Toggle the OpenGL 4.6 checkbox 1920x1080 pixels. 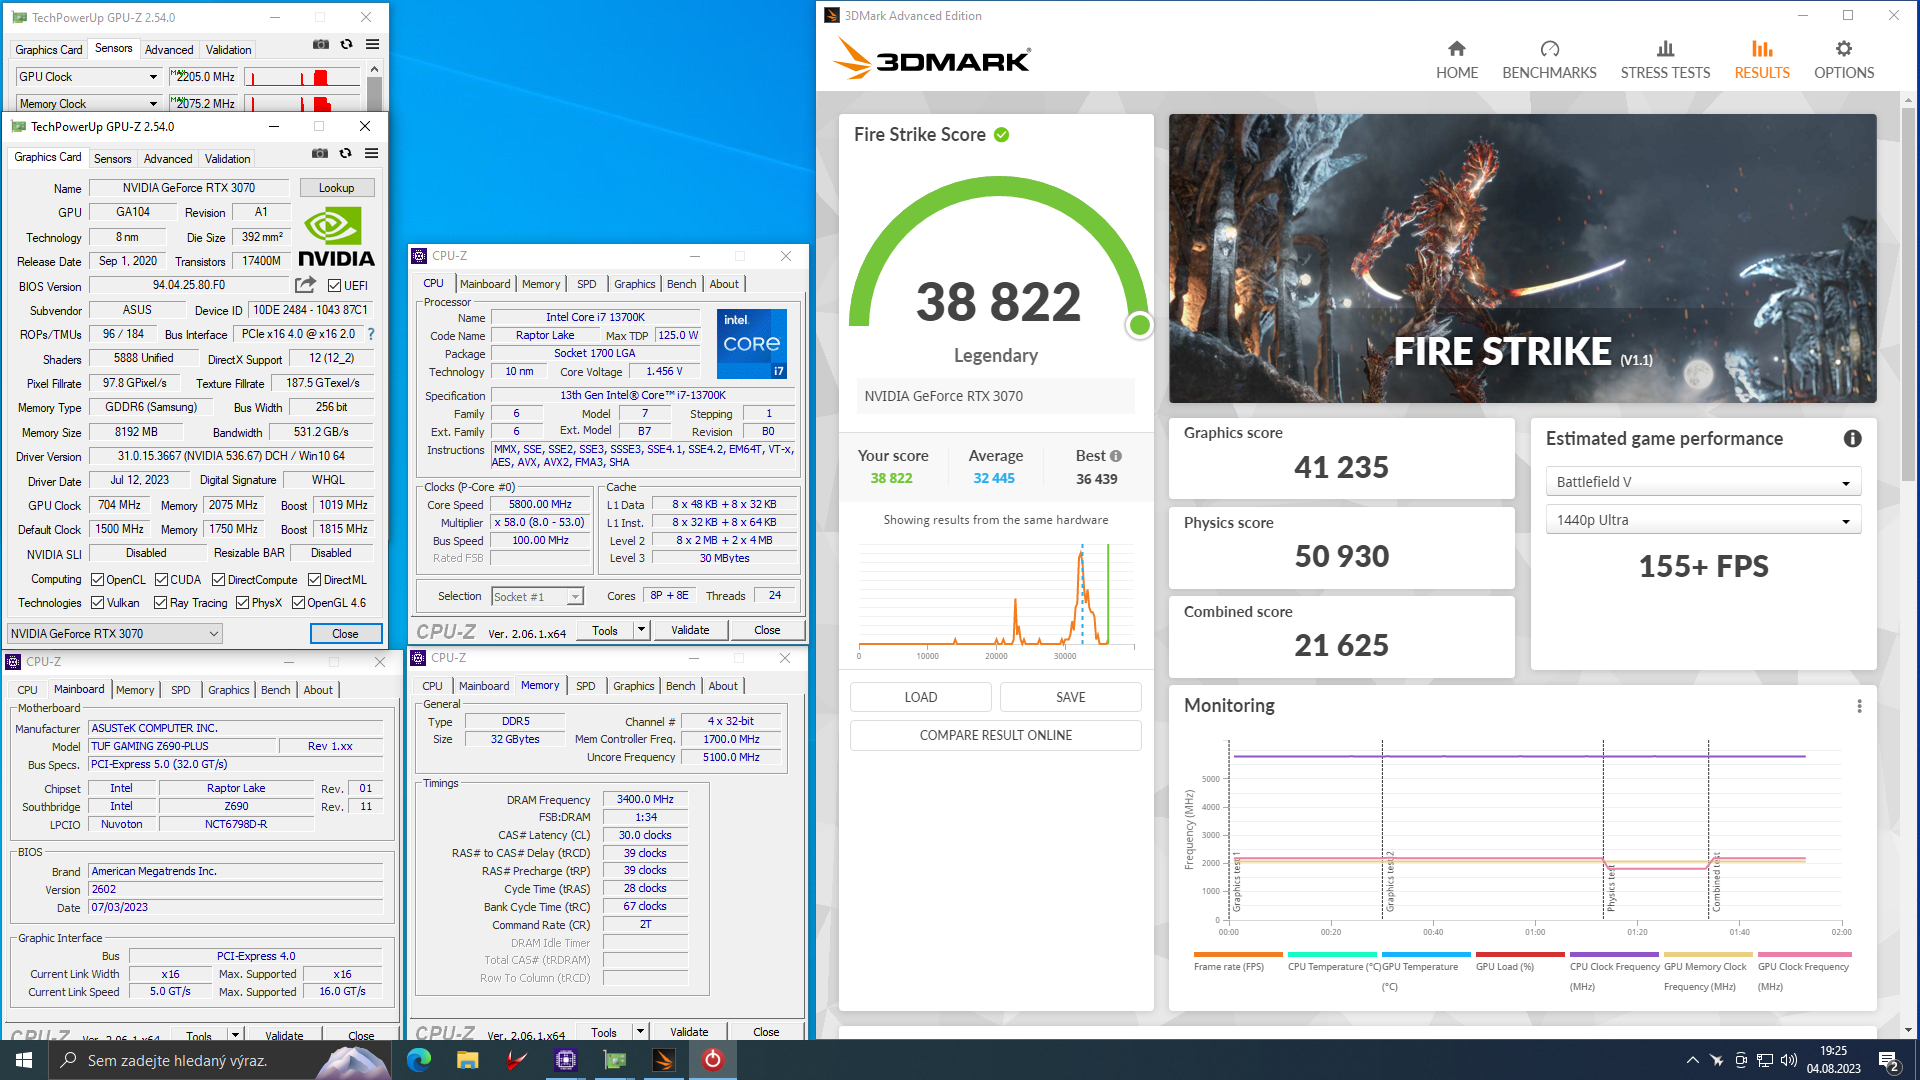click(x=298, y=603)
